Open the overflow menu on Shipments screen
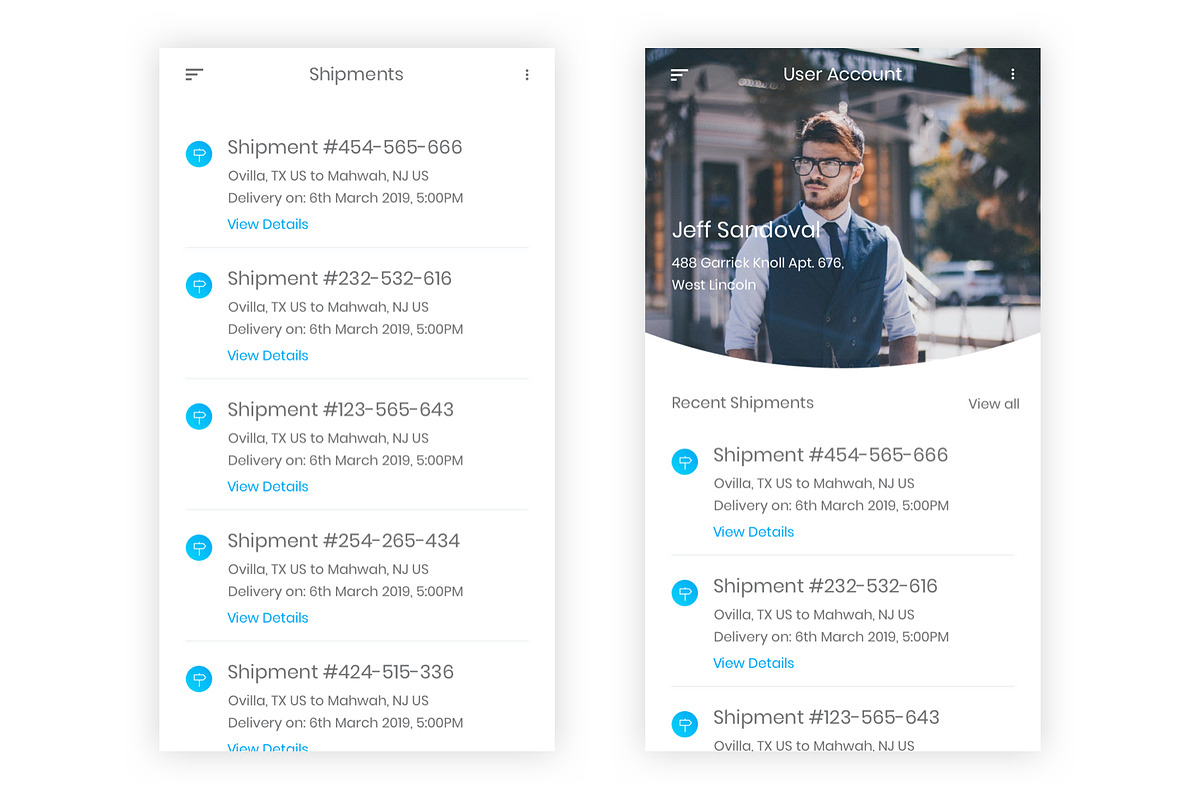 pos(527,74)
